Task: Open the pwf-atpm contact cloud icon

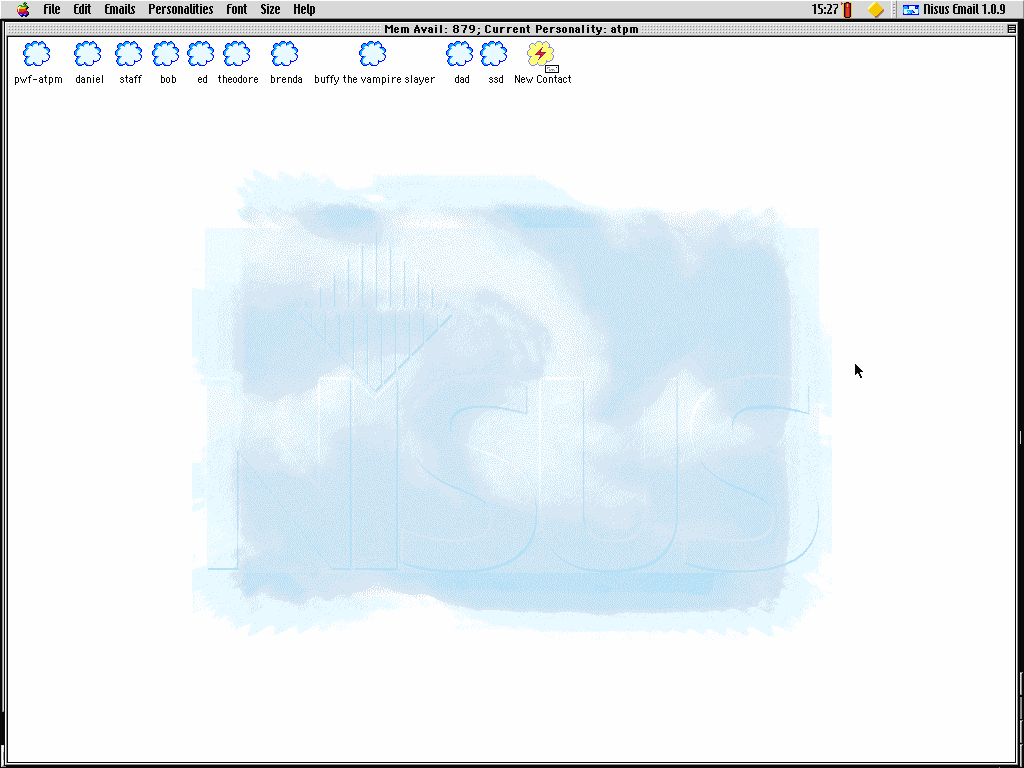Action: click(x=37, y=54)
